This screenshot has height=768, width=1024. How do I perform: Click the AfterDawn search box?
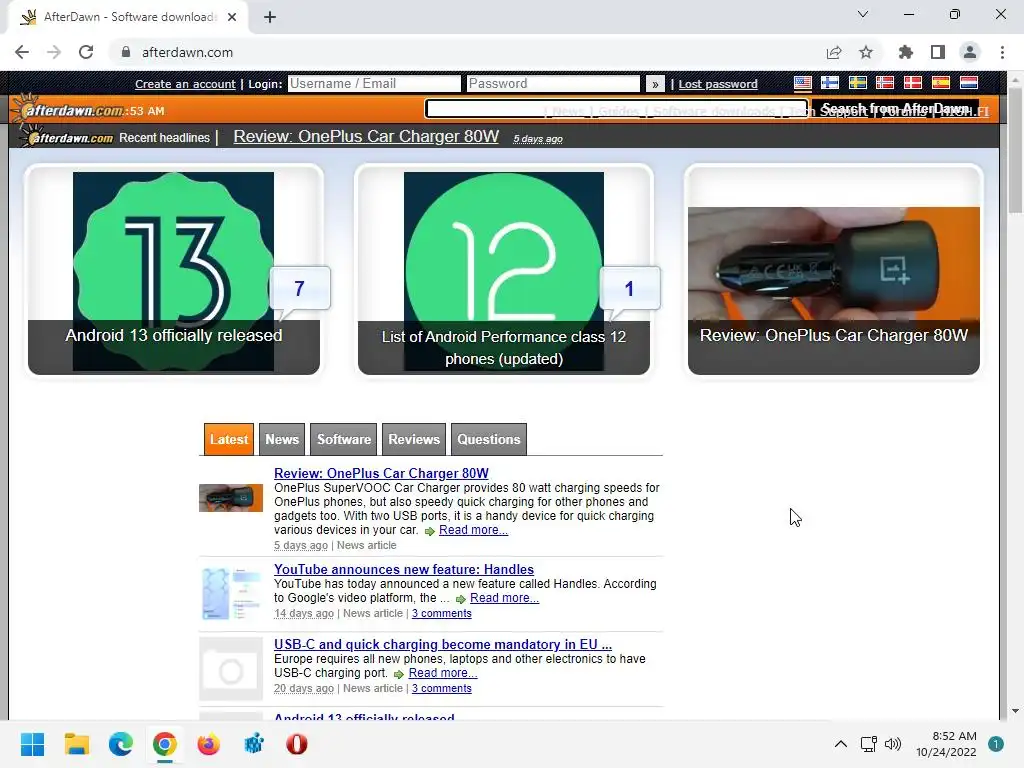tap(616, 109)
